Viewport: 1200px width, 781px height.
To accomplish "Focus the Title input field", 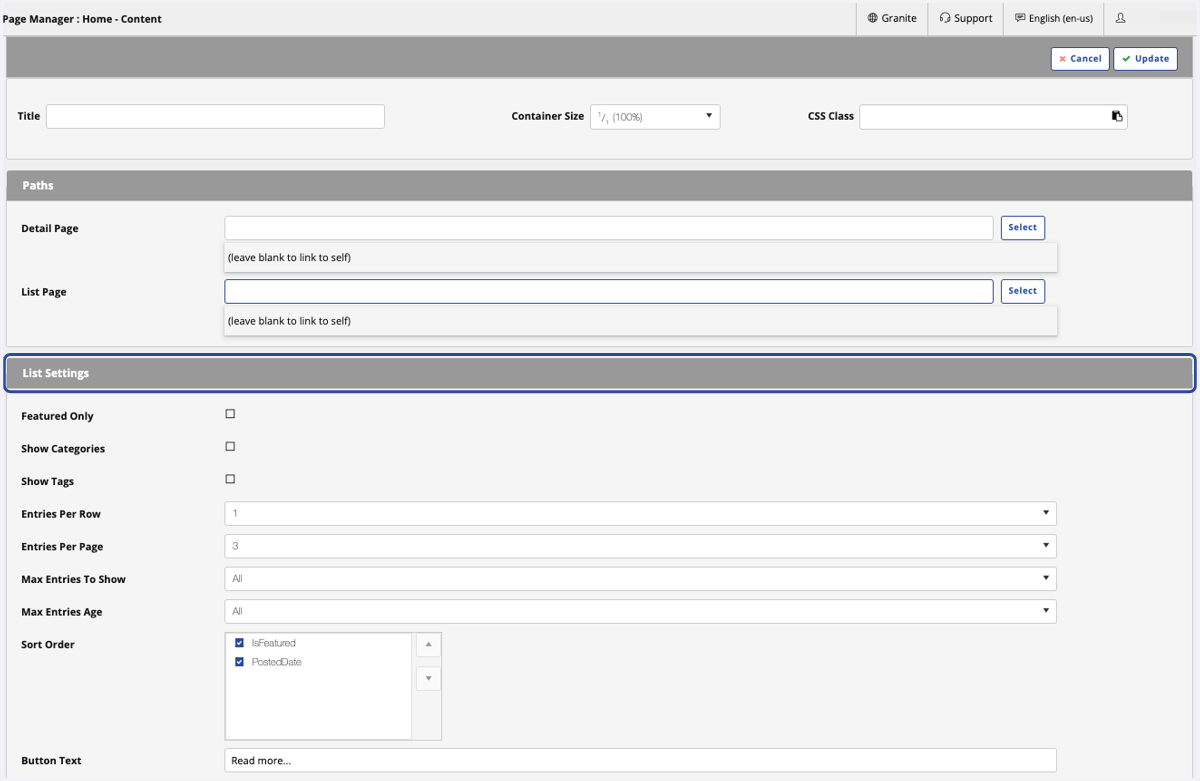I will point(215,116).
